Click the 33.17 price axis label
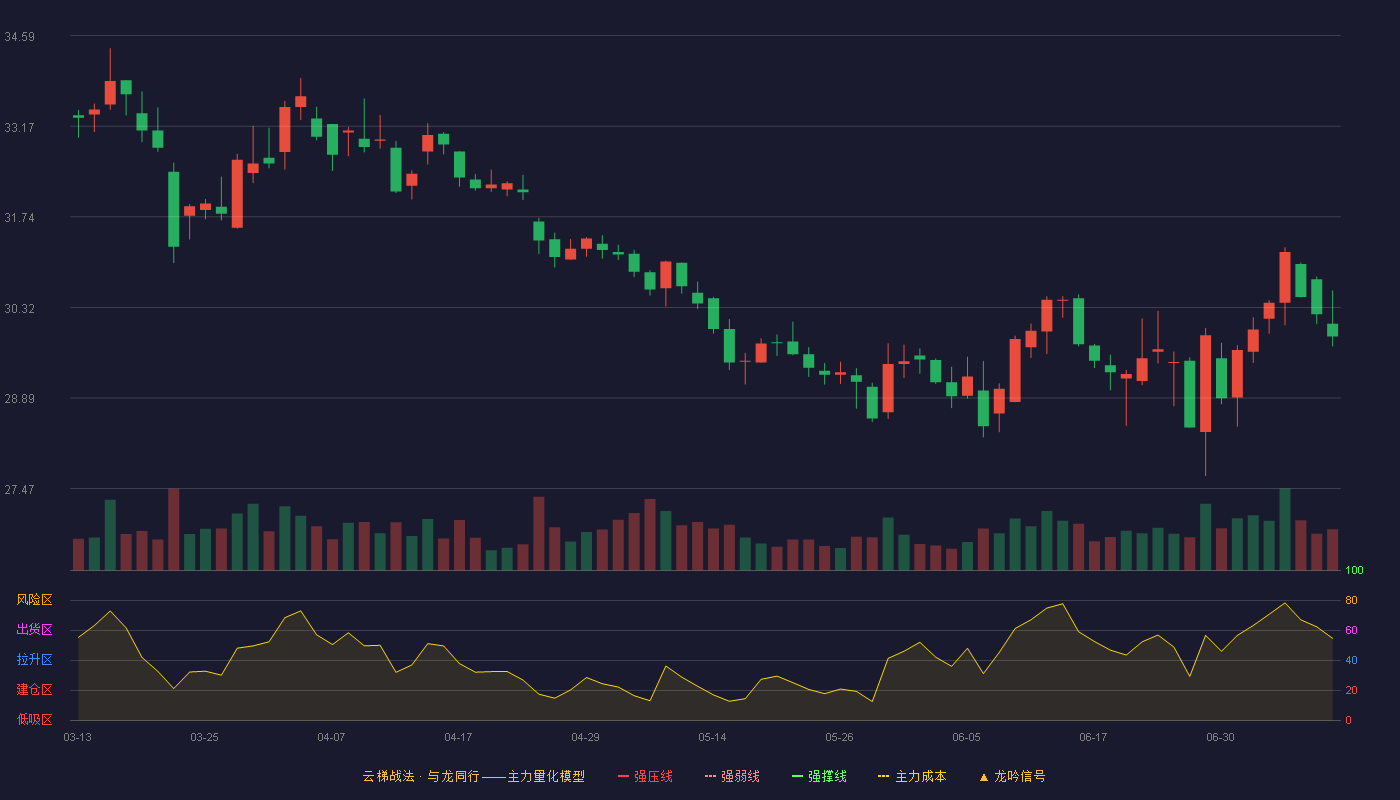 click(x=19, y=128)
